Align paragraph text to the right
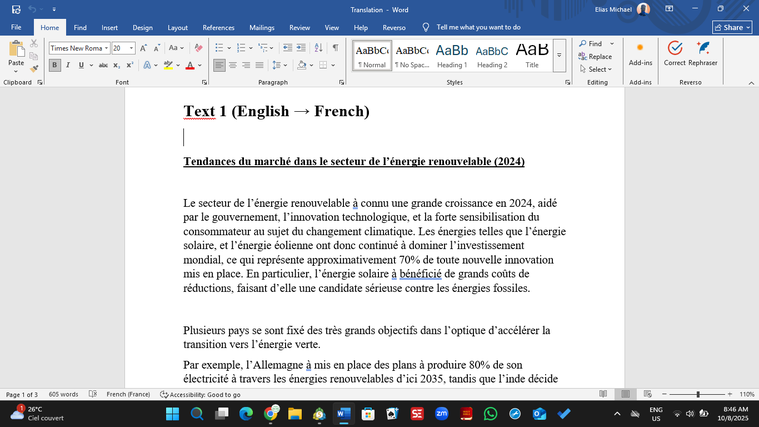The width and height of the screenshot is (759, 427). pos(246,65)
